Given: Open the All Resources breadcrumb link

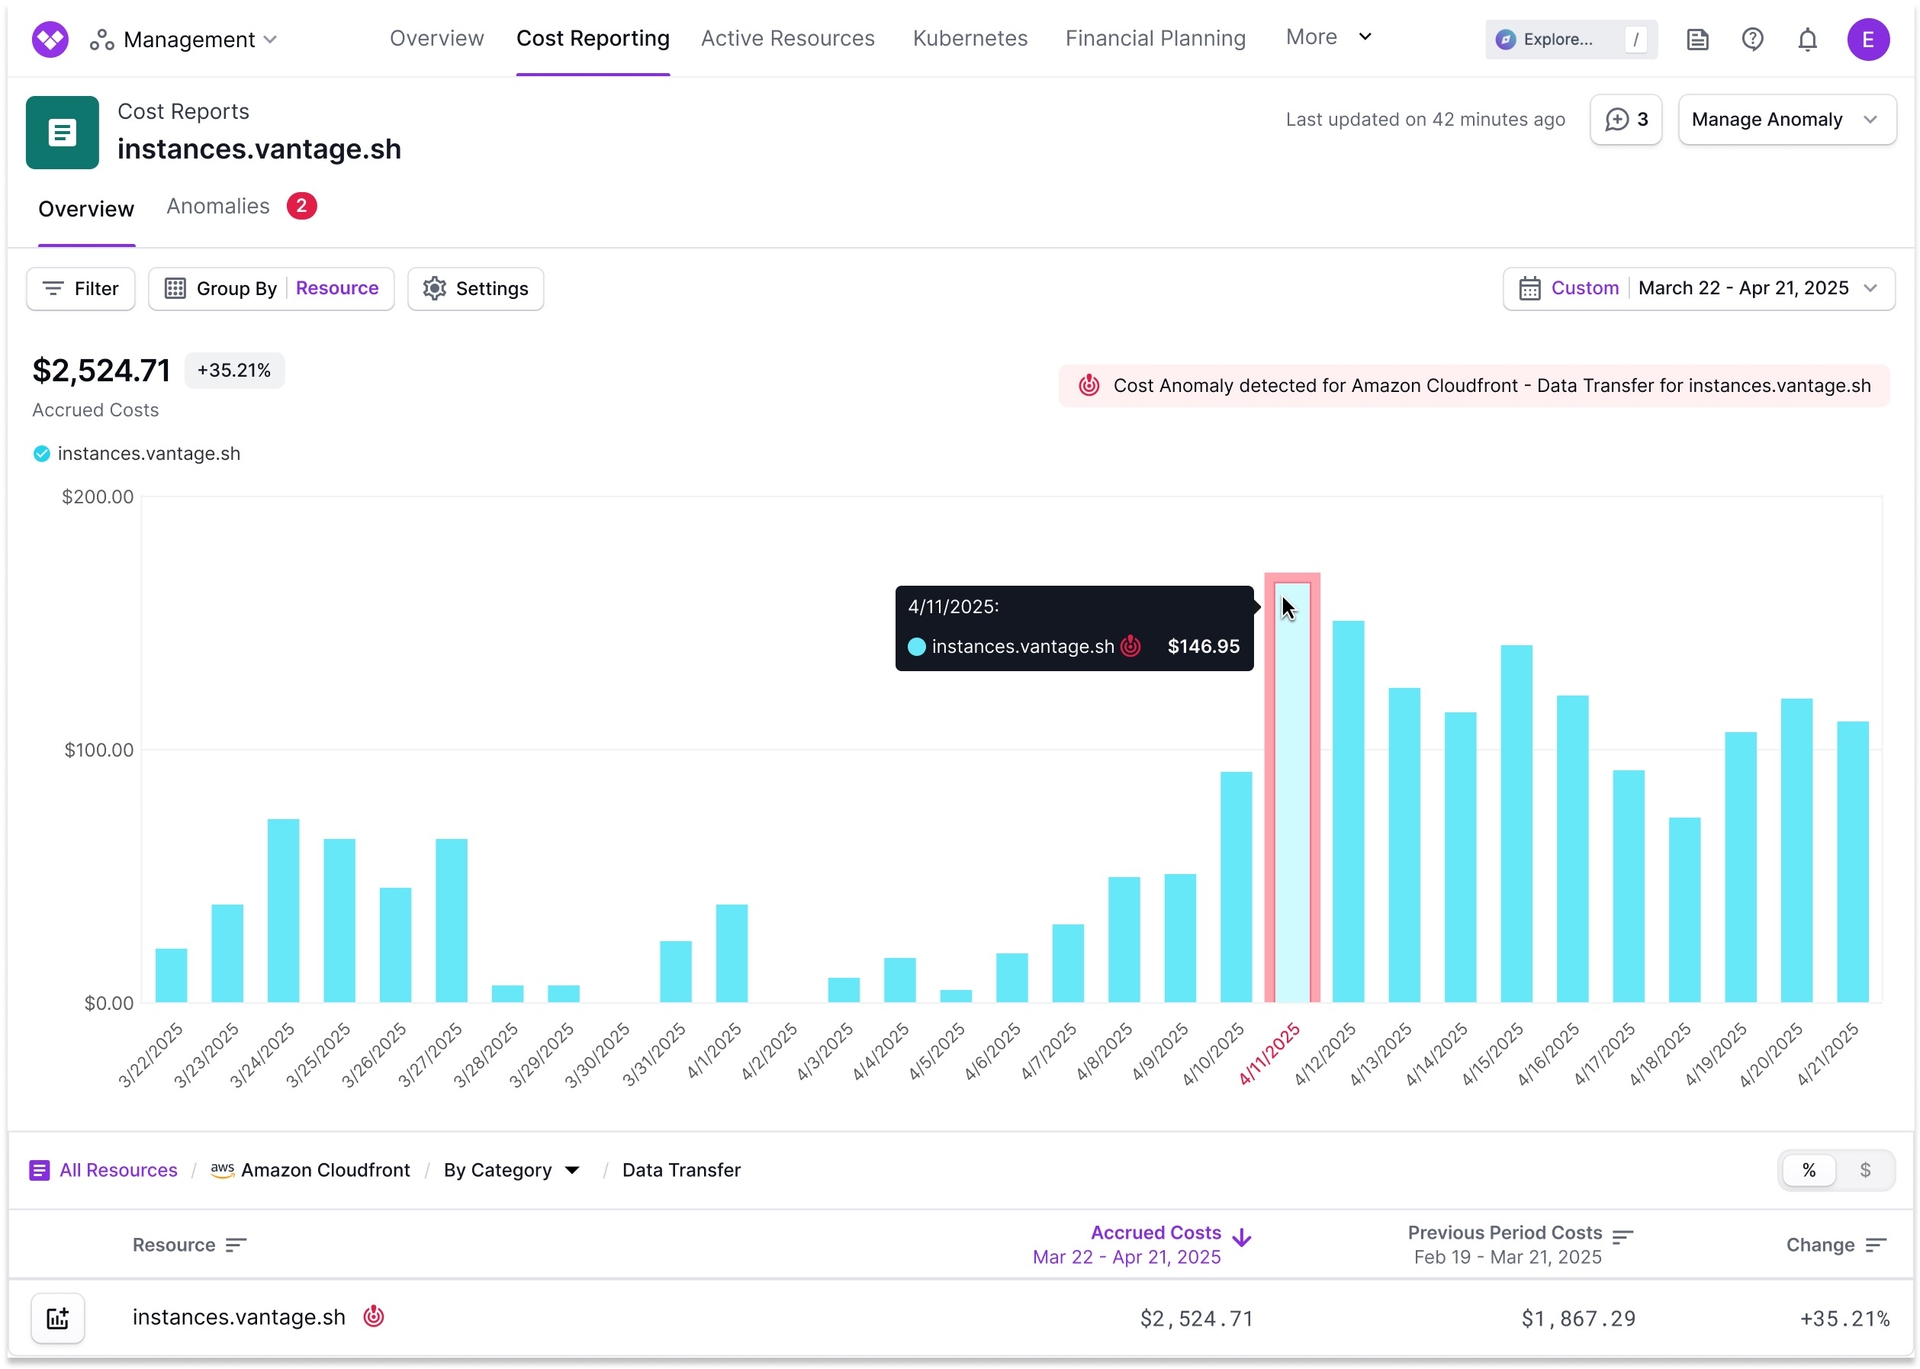Looking at the screenshot, I should (118, 1170).
